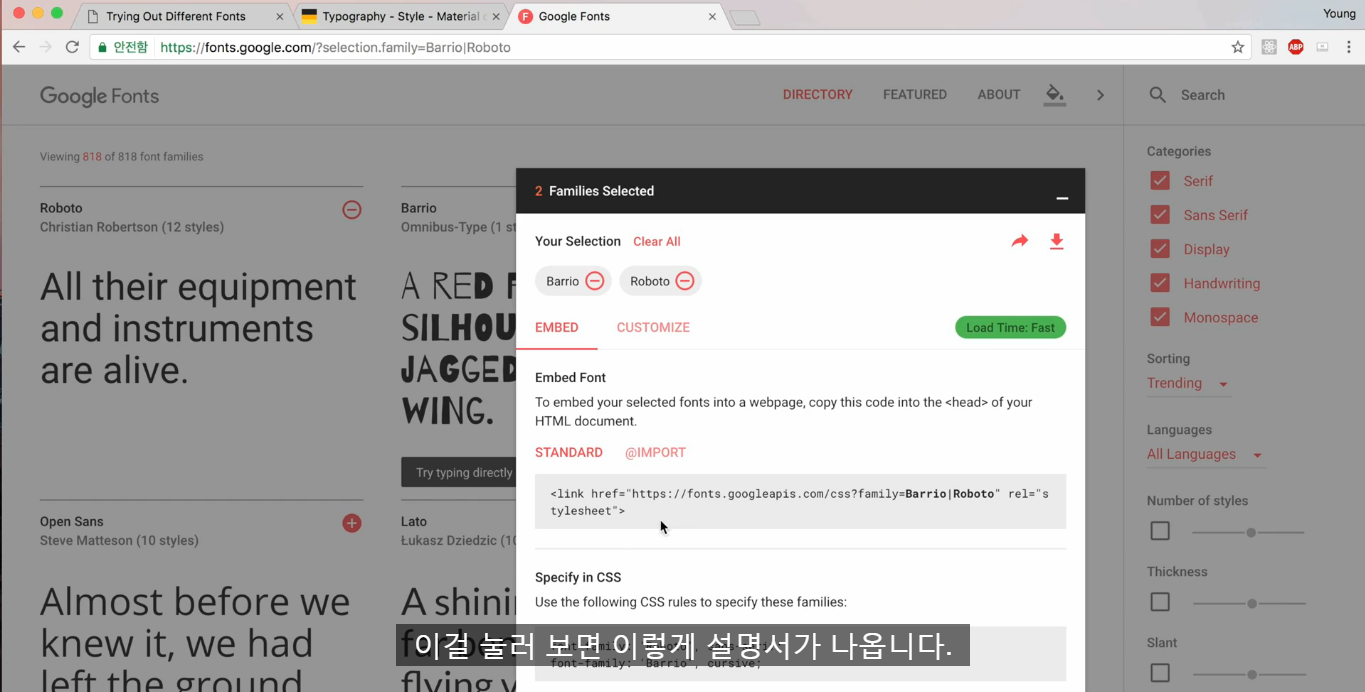Screen dimensions: 1365x692
Task: Uncheck the Display category
Action: tap(1160, 249)
